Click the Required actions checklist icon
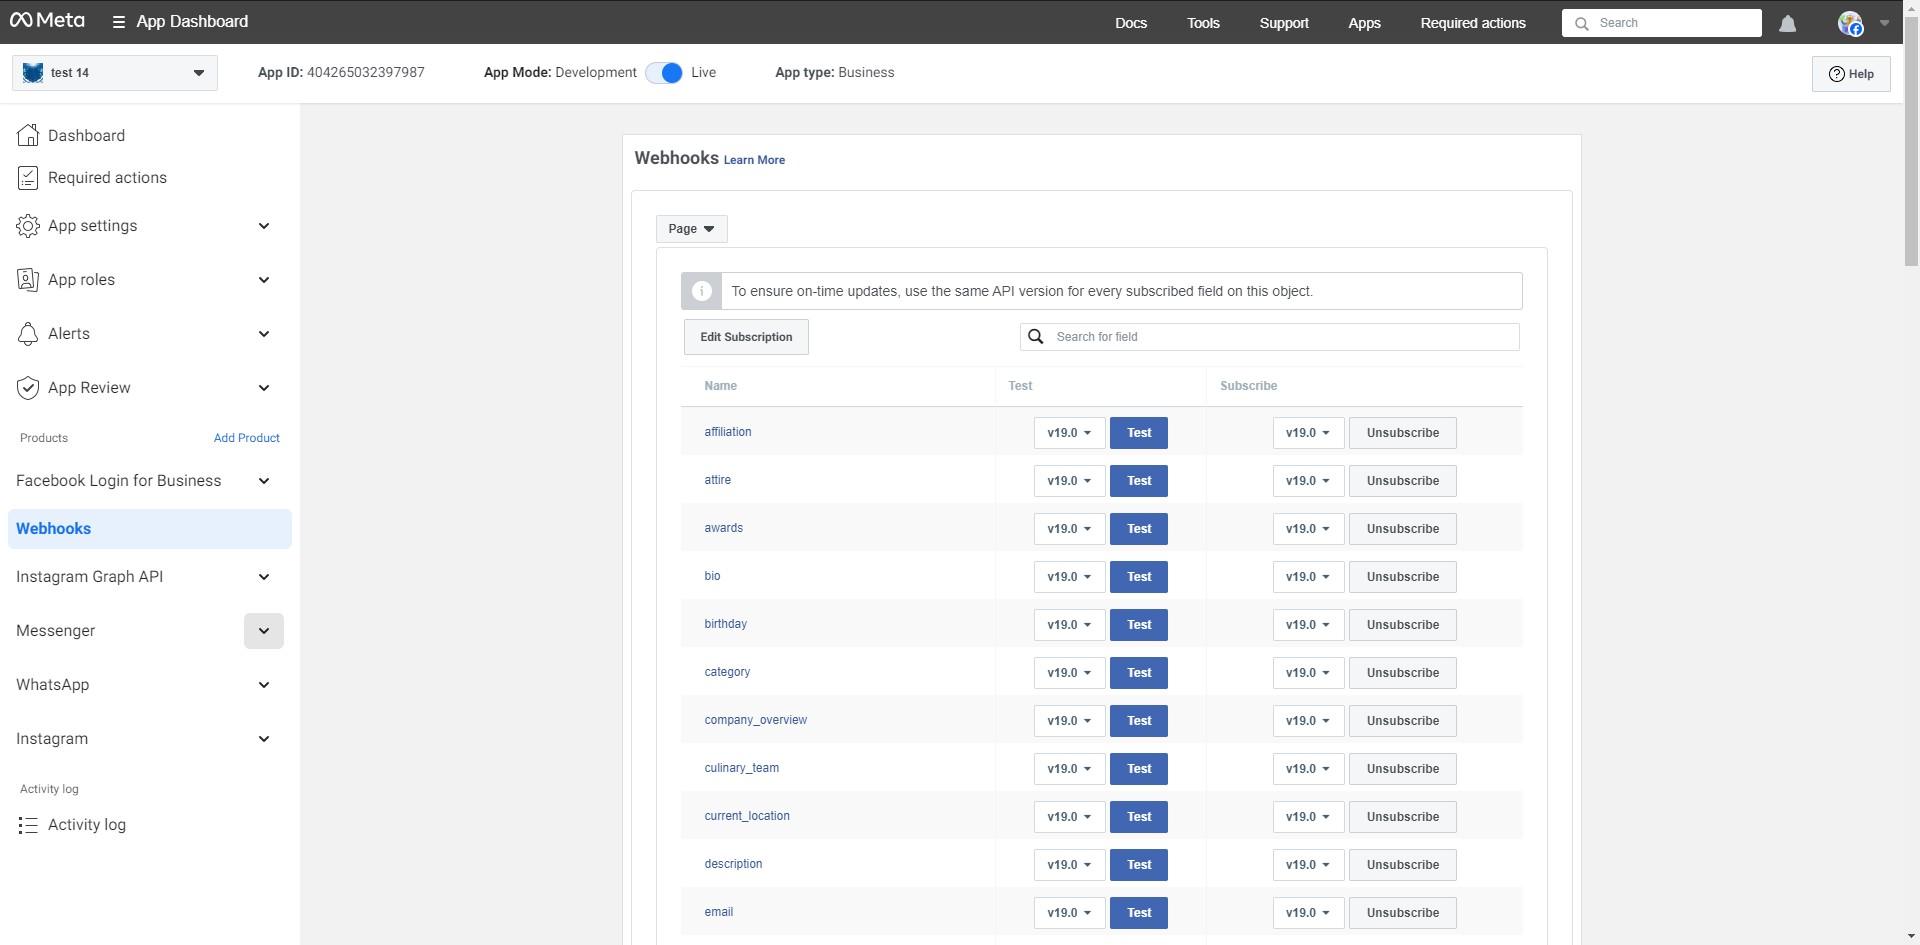Viewport: 1920px width, 945px height. pyautogui.click(x=28, y=178)
